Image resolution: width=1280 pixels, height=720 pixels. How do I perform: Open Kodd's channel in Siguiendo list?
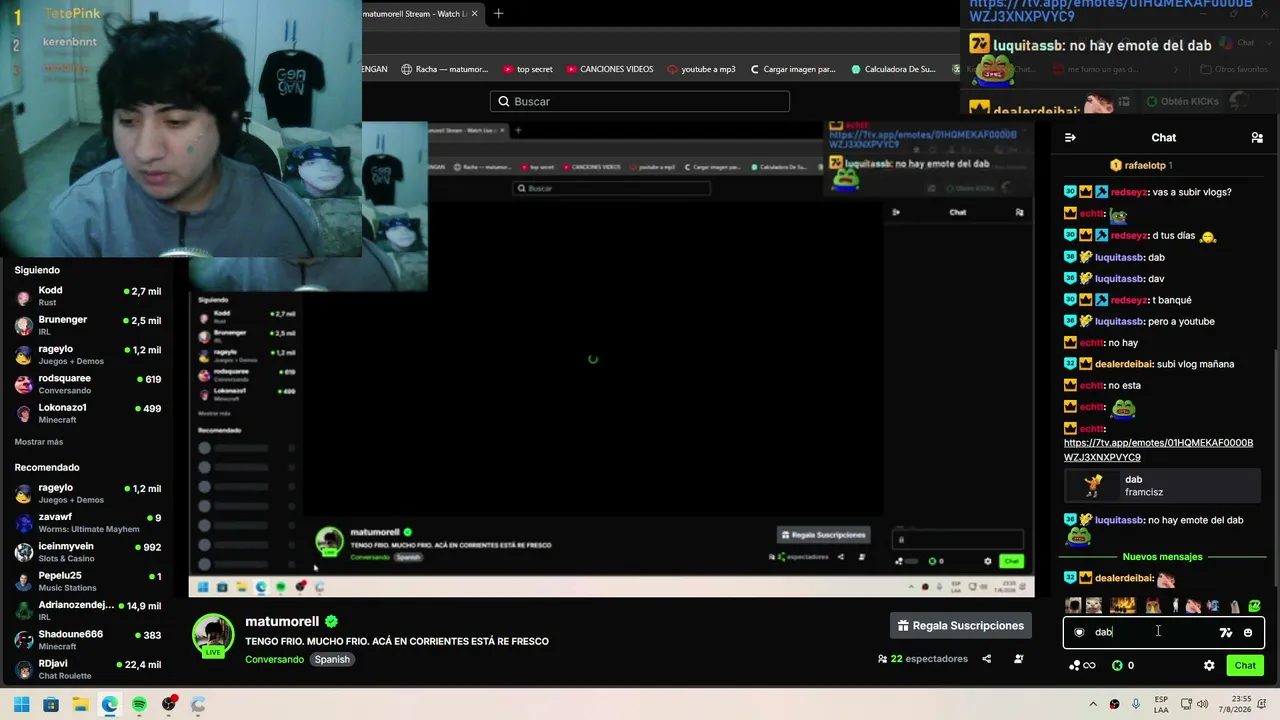click(x=88, y=296)
